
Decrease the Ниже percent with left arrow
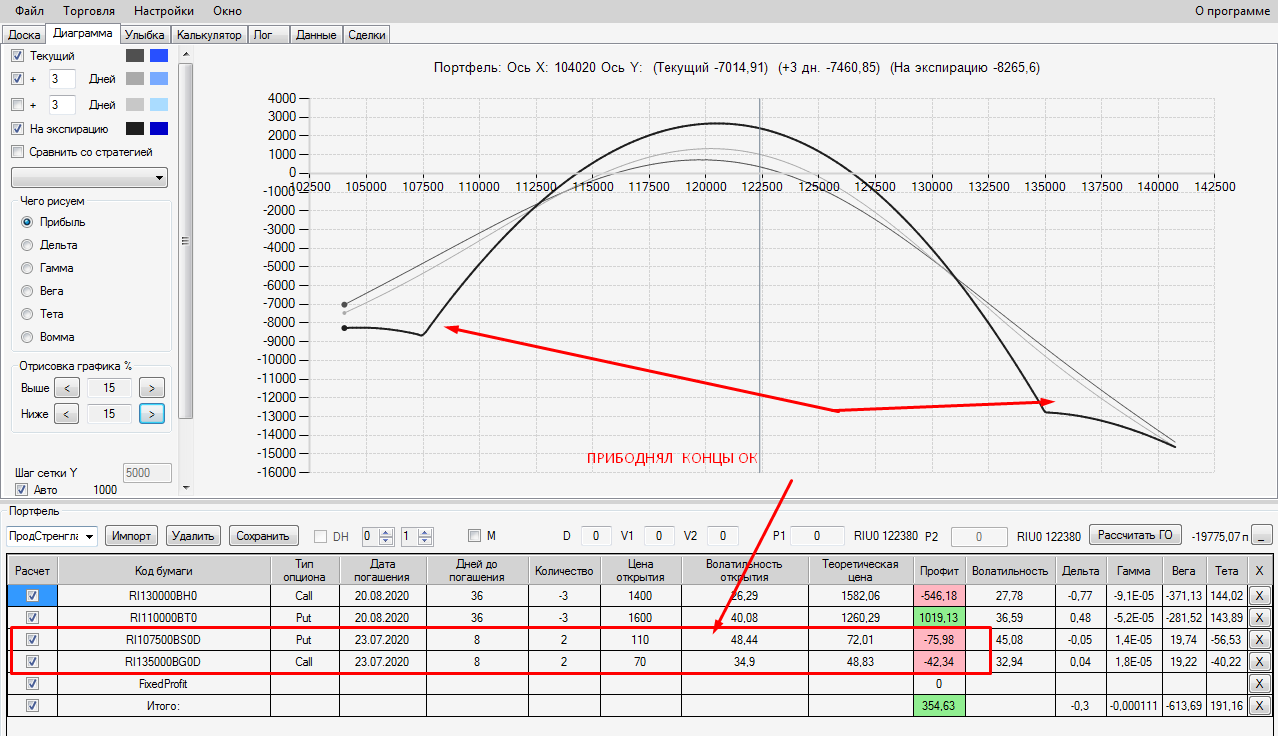66,413
